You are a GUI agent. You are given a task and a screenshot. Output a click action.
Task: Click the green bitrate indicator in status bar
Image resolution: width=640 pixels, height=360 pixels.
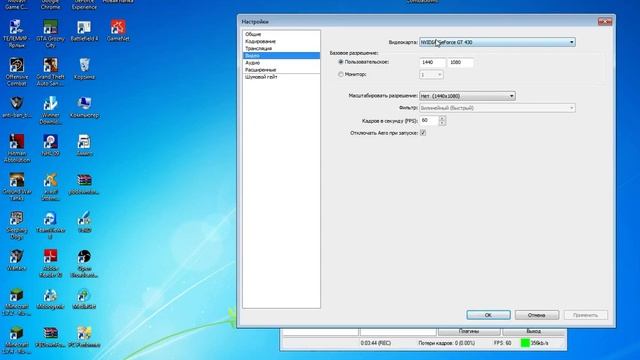[x=525, y=343]
